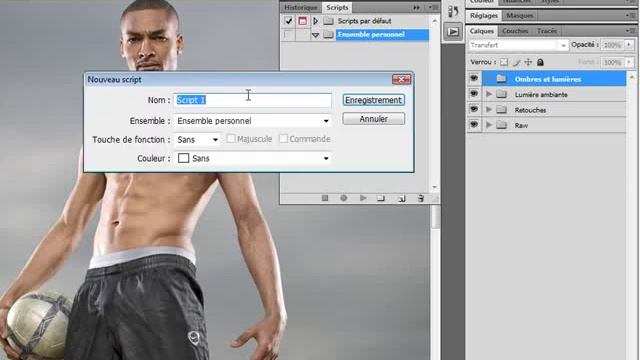This screenshot has height=360, width=640.
Task: Click folder icon of Ombres et lumières layer group
Action: coord(501,78)
